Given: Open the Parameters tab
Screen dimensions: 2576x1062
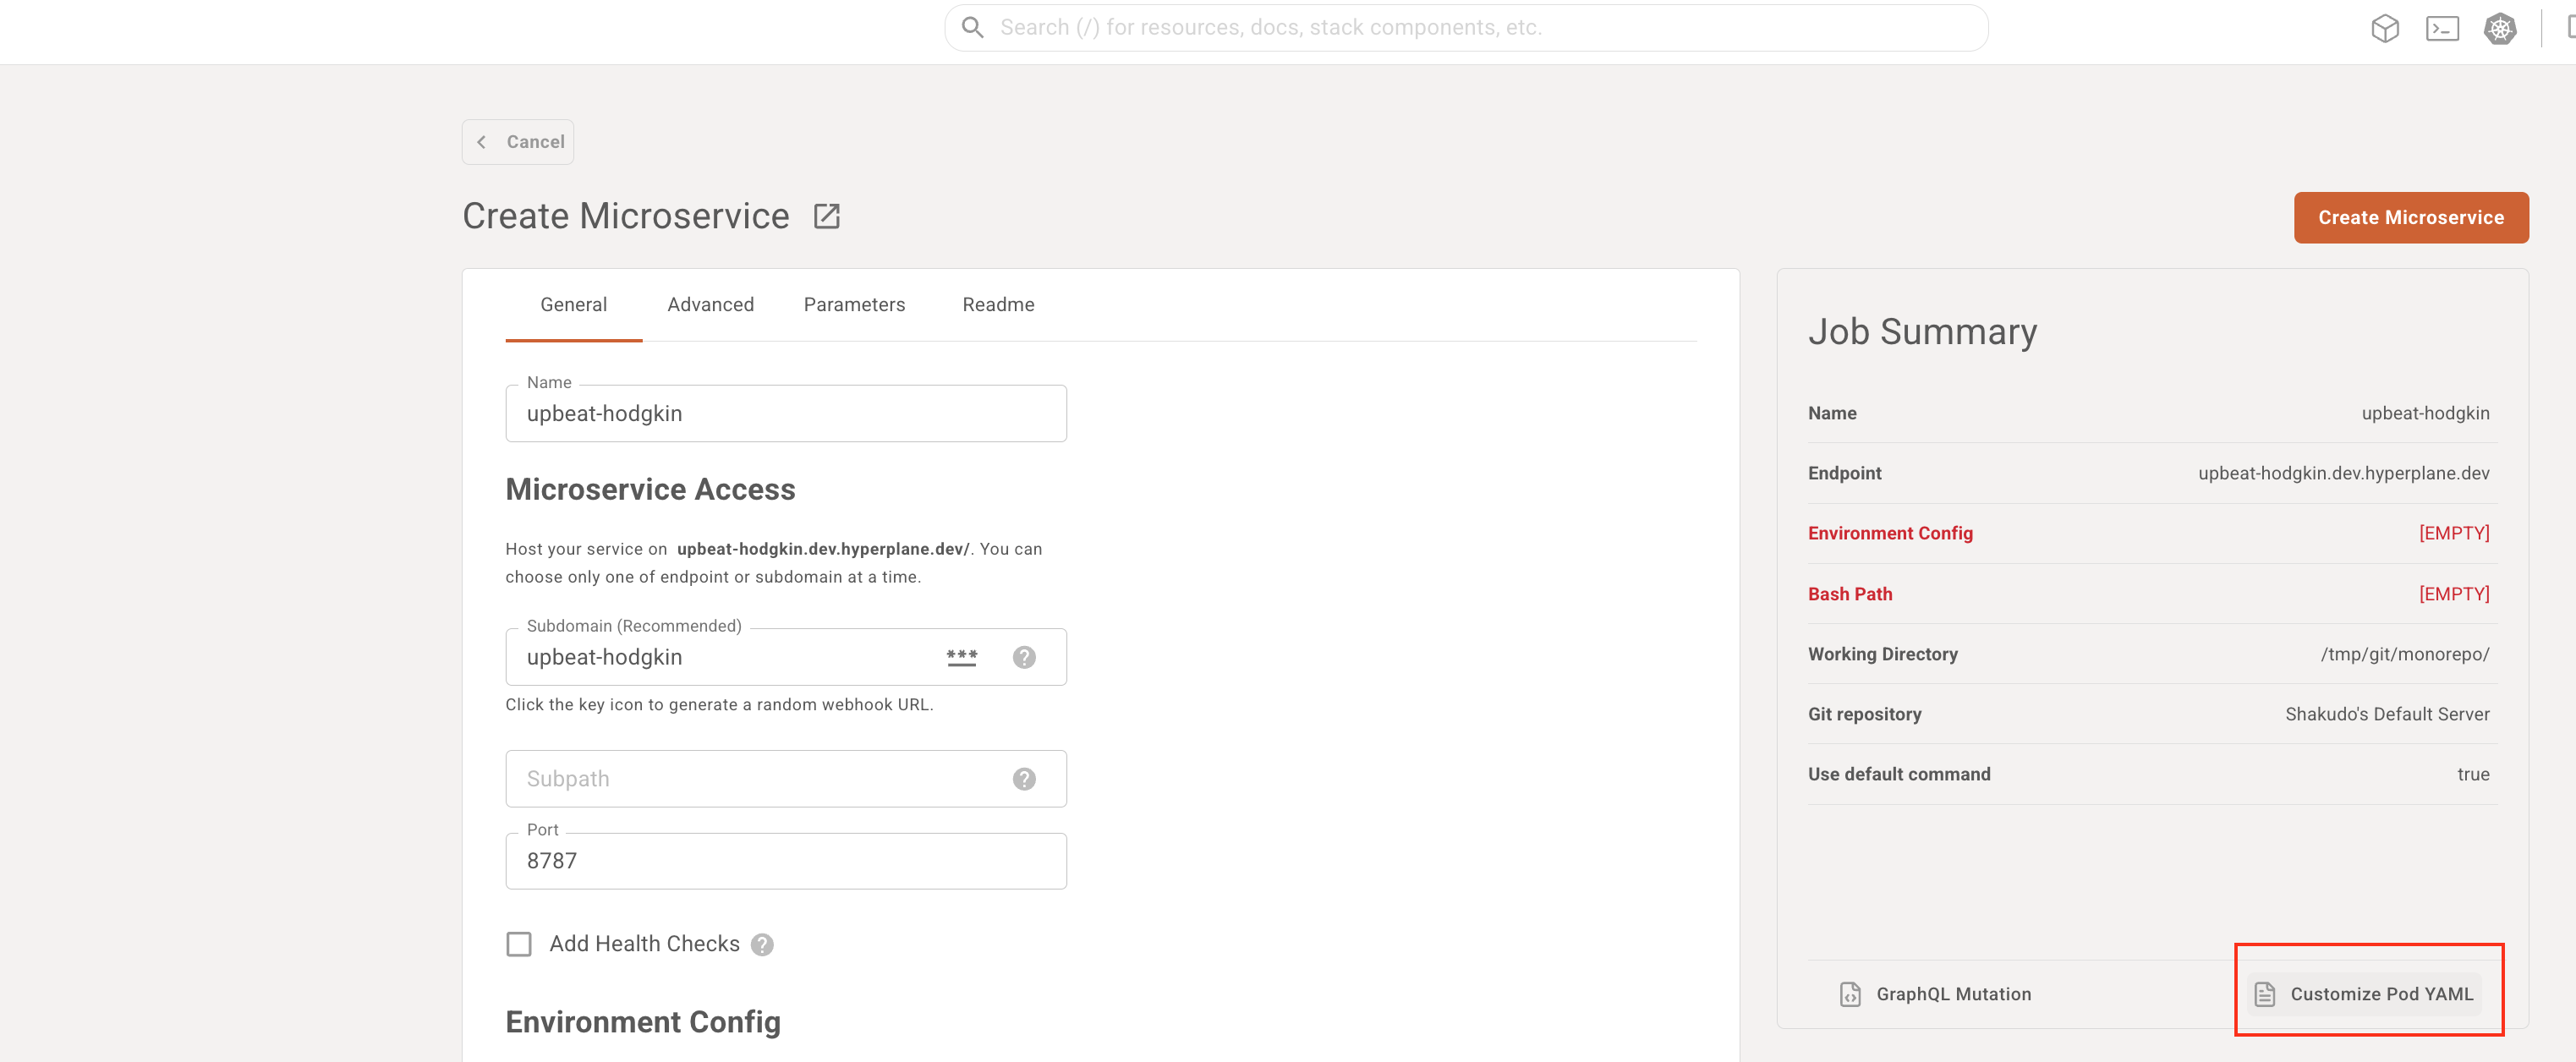Looking at the screenshot, I should coord(854,305).
